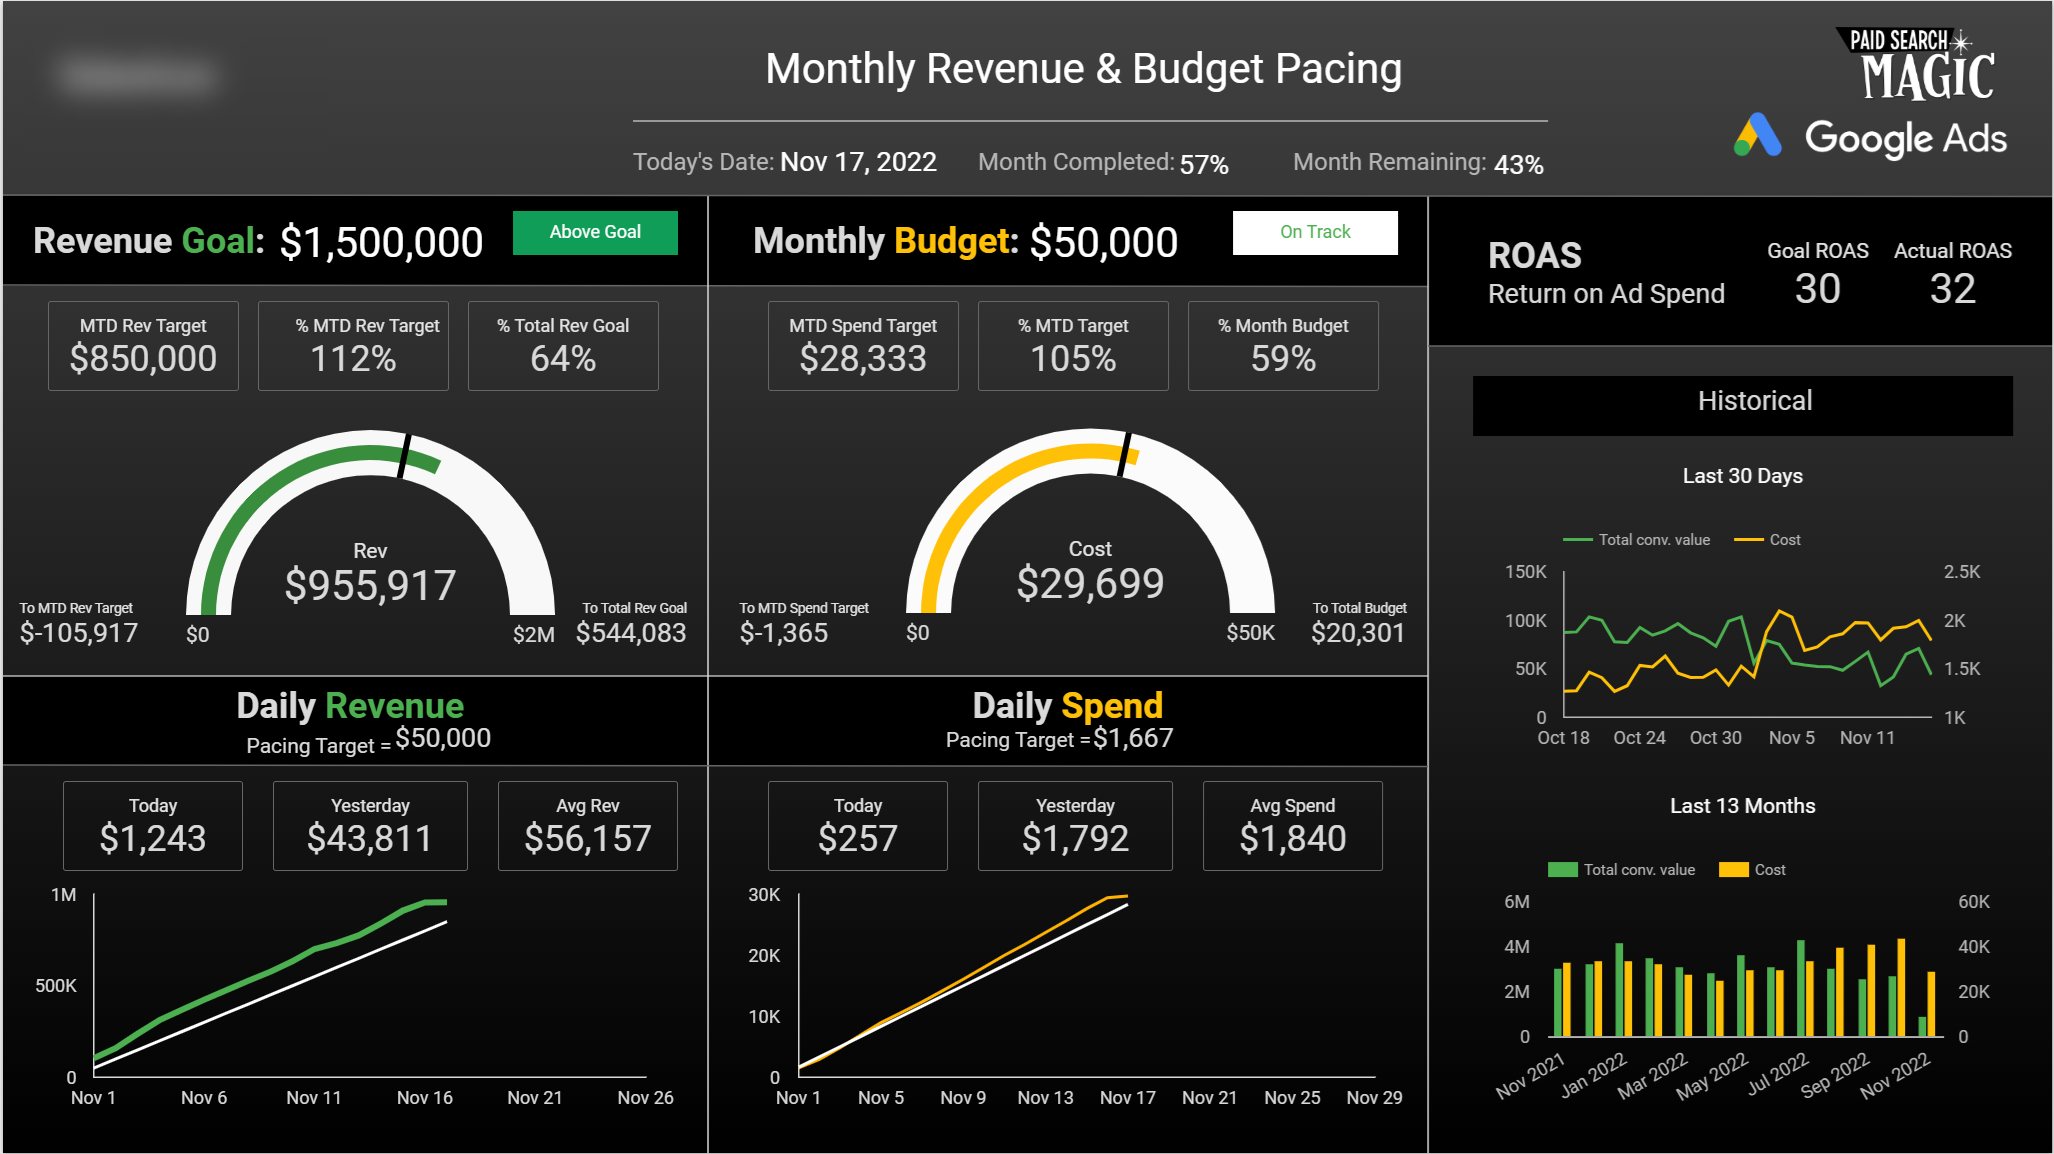The width and height of the screenshot is (2054, 1154).
Task: Click Total conv. value legend line in Last 30 Days
Action: point(1577,540)
